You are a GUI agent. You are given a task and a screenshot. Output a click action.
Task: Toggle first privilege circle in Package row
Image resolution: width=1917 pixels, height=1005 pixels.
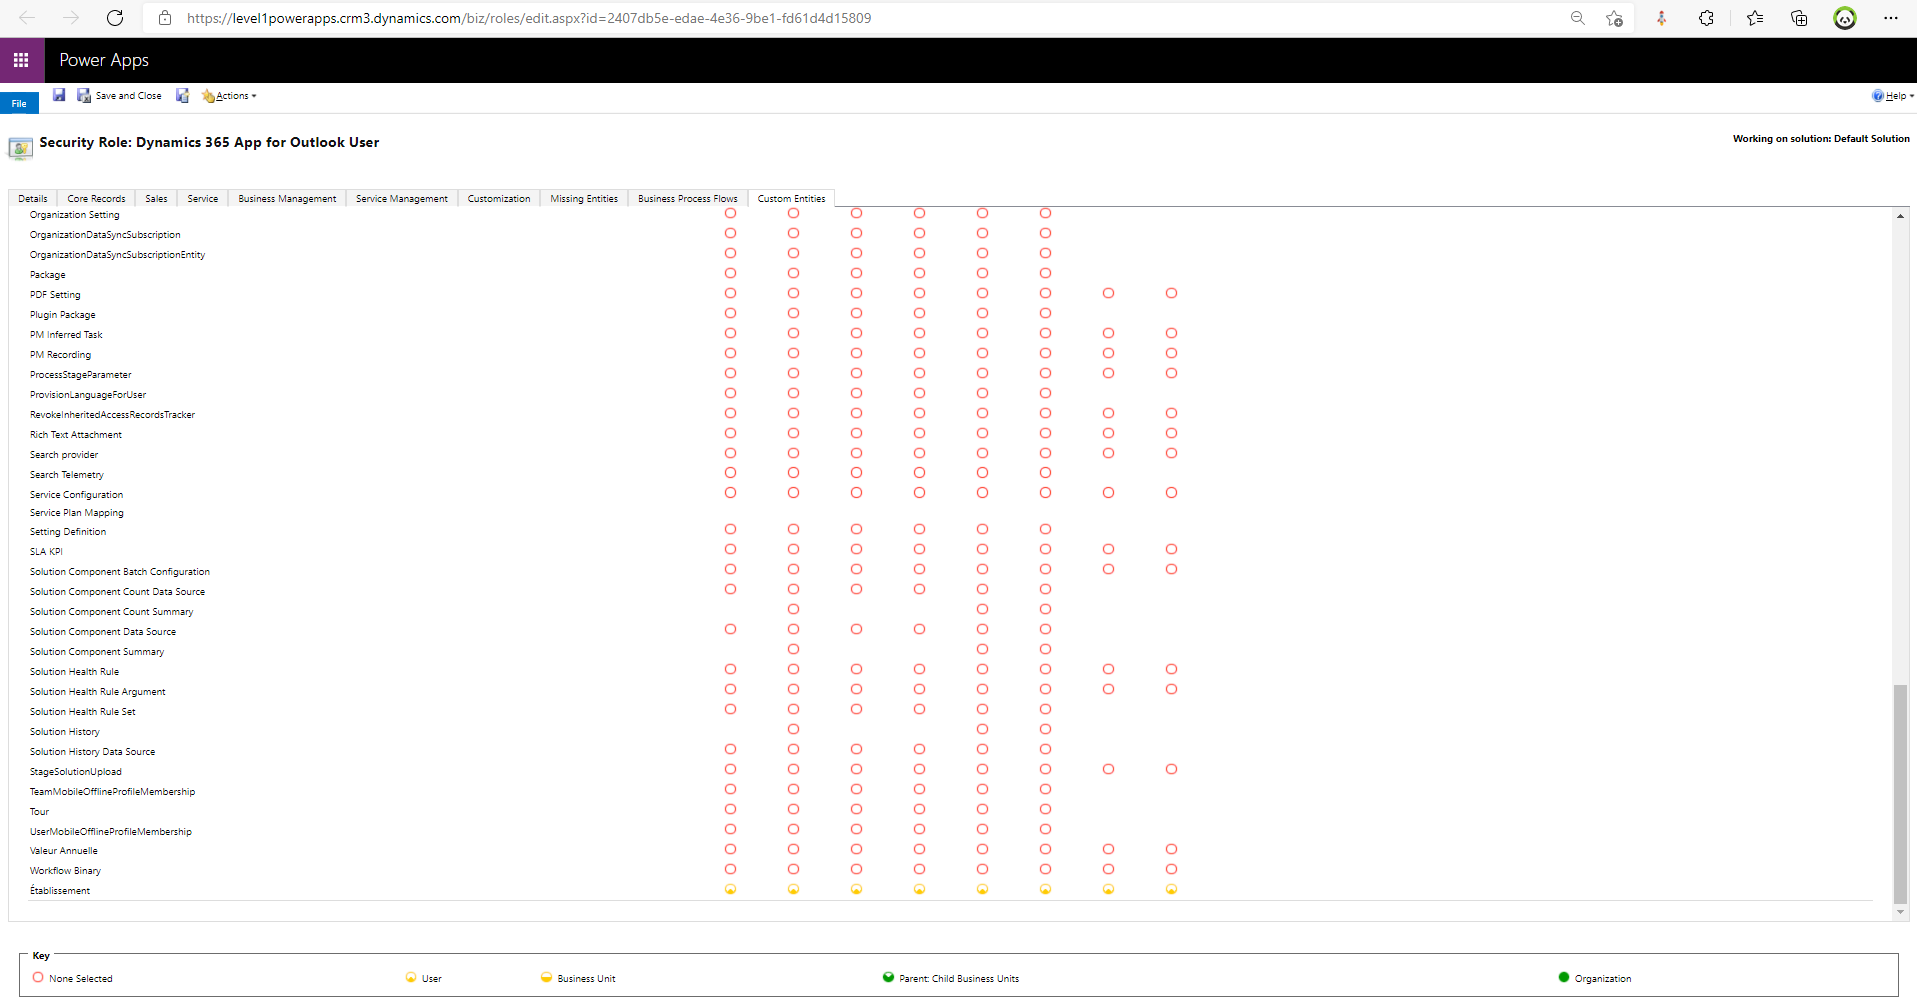pos(730,273)
